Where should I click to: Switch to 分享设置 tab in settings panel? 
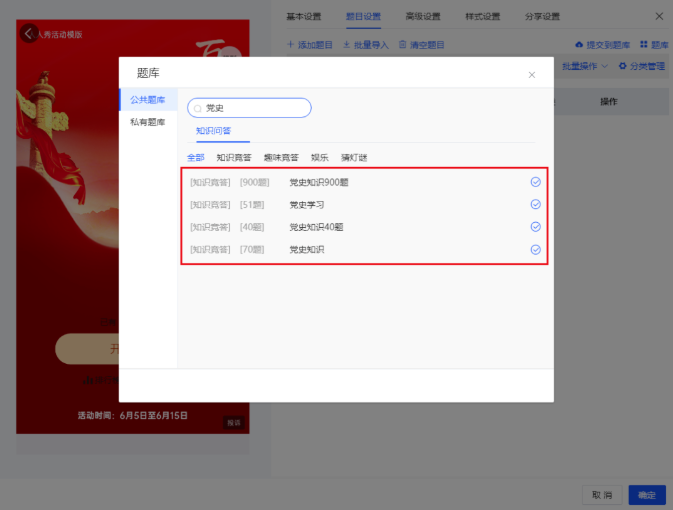542,16
